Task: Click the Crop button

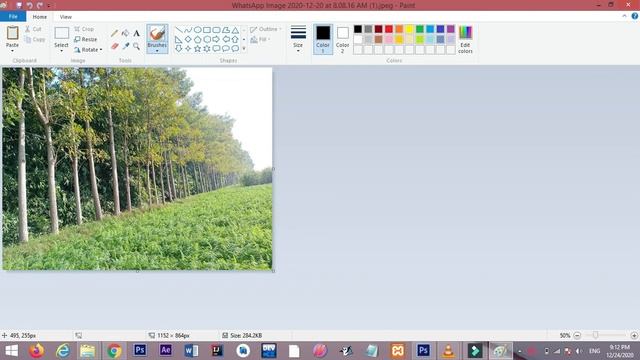Action: (84, 29)
